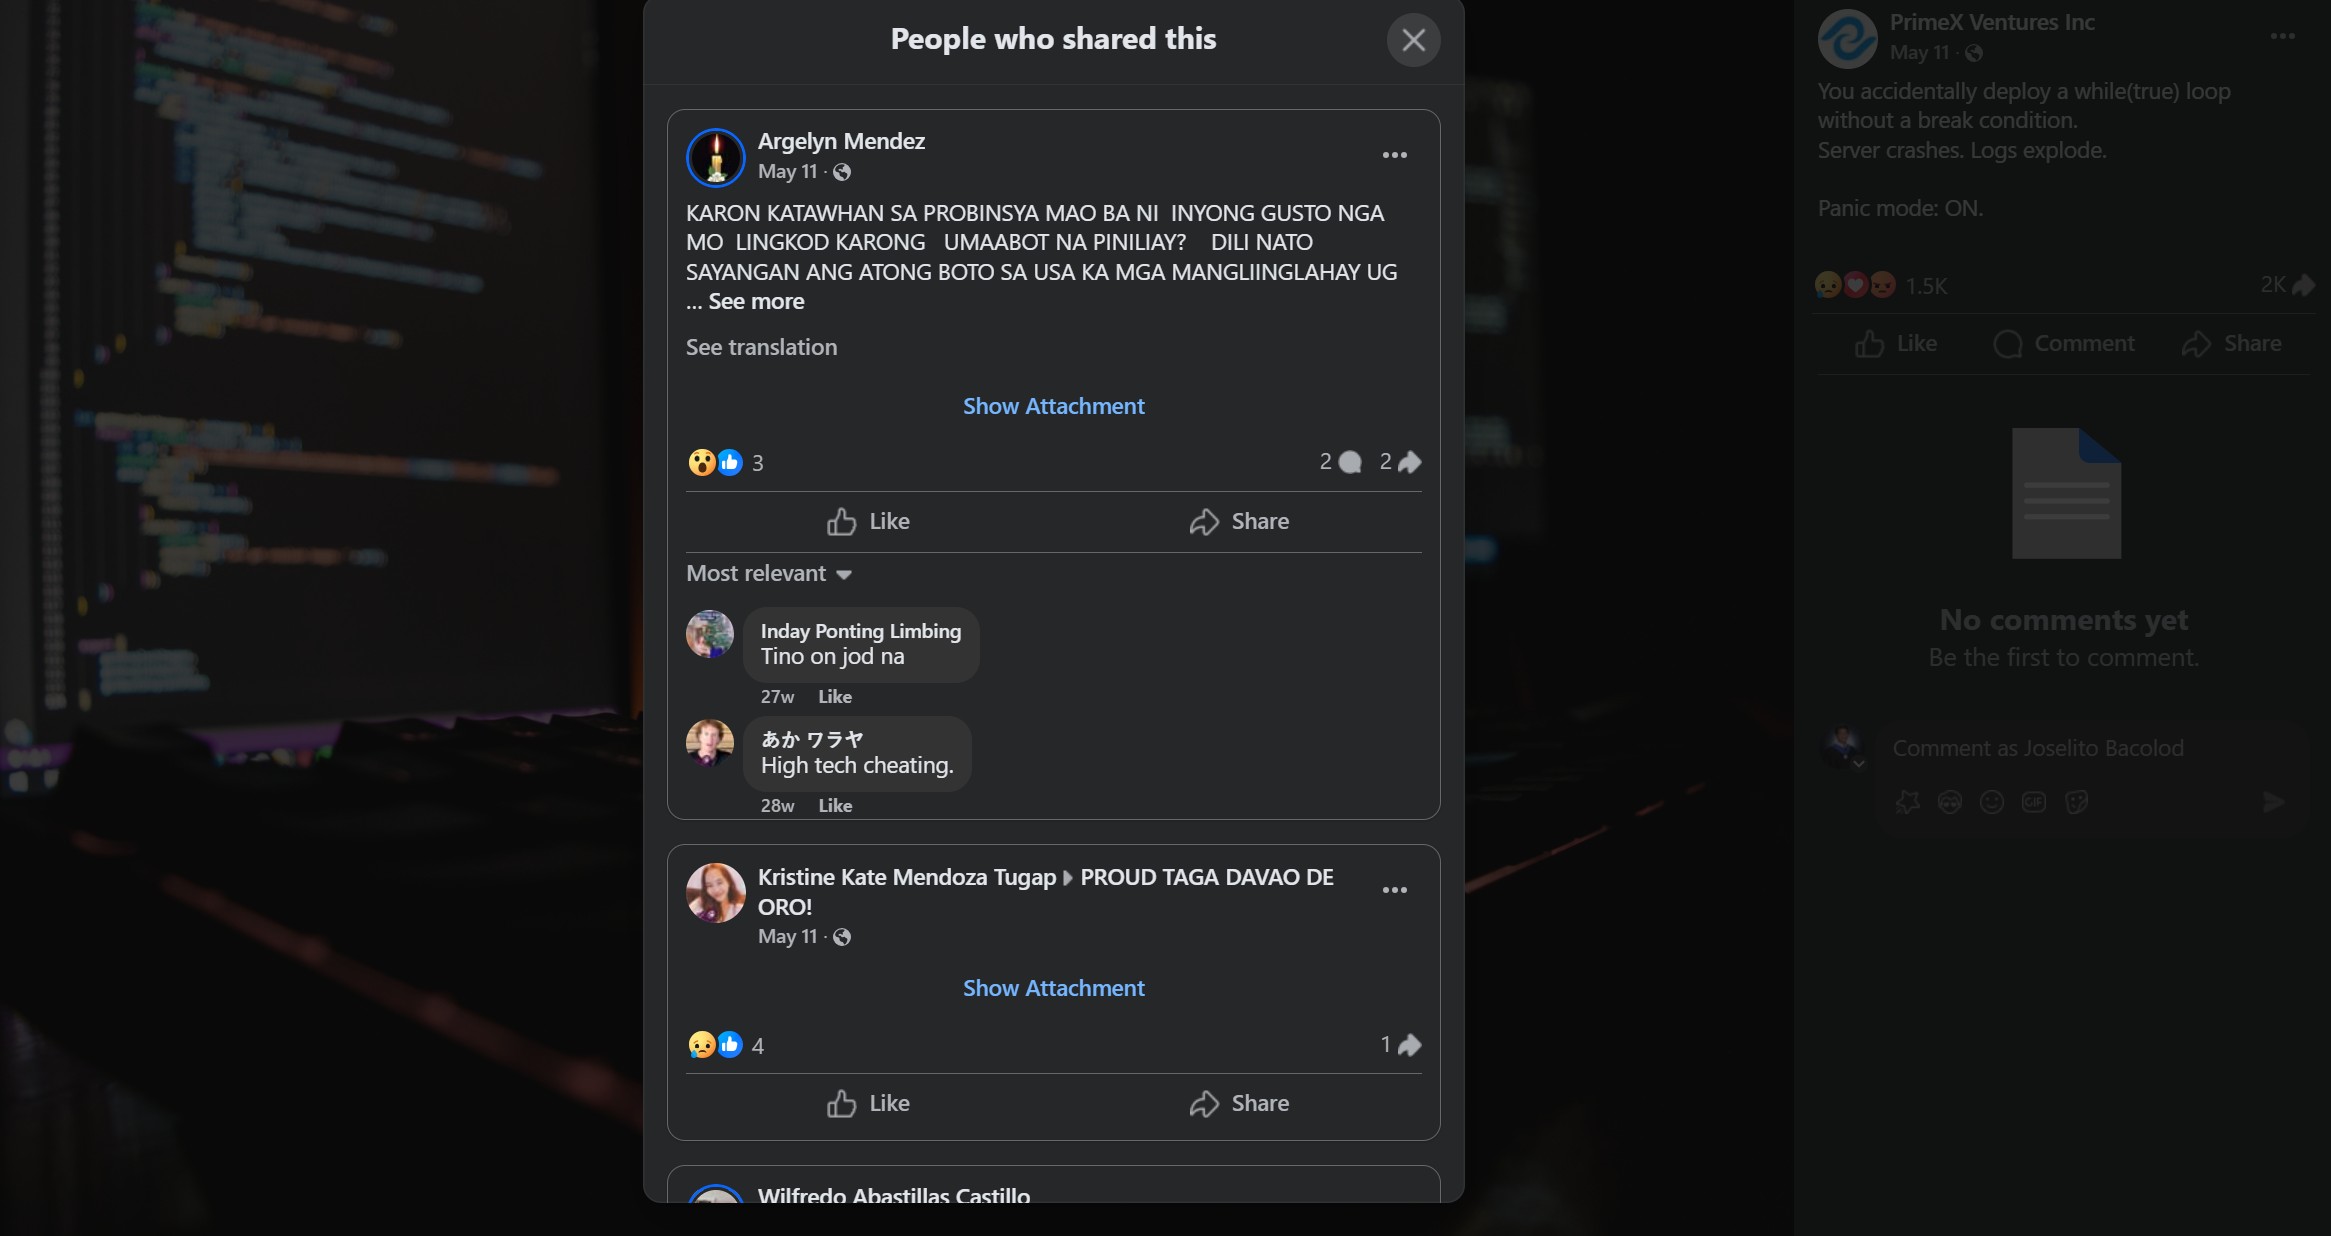
Task: Show Attachment on Kristine Kate's post
Action: (1053, 988)
